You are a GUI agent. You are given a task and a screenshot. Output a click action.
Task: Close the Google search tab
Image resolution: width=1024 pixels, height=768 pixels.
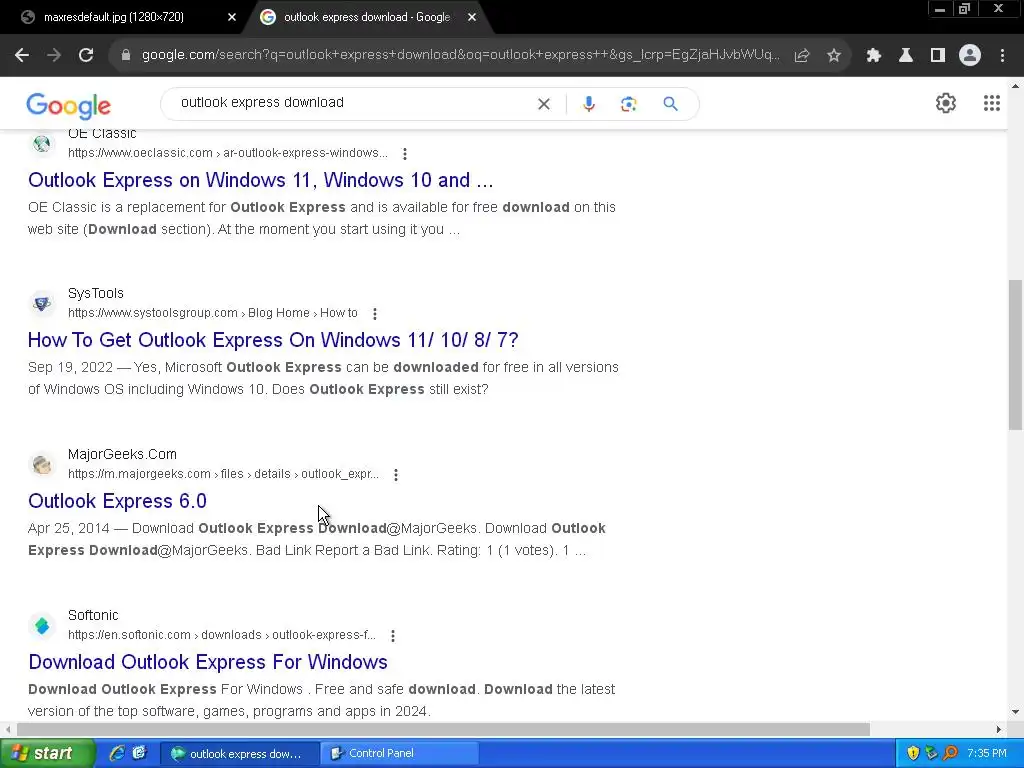pyautogui.click(x=472, y=18)
